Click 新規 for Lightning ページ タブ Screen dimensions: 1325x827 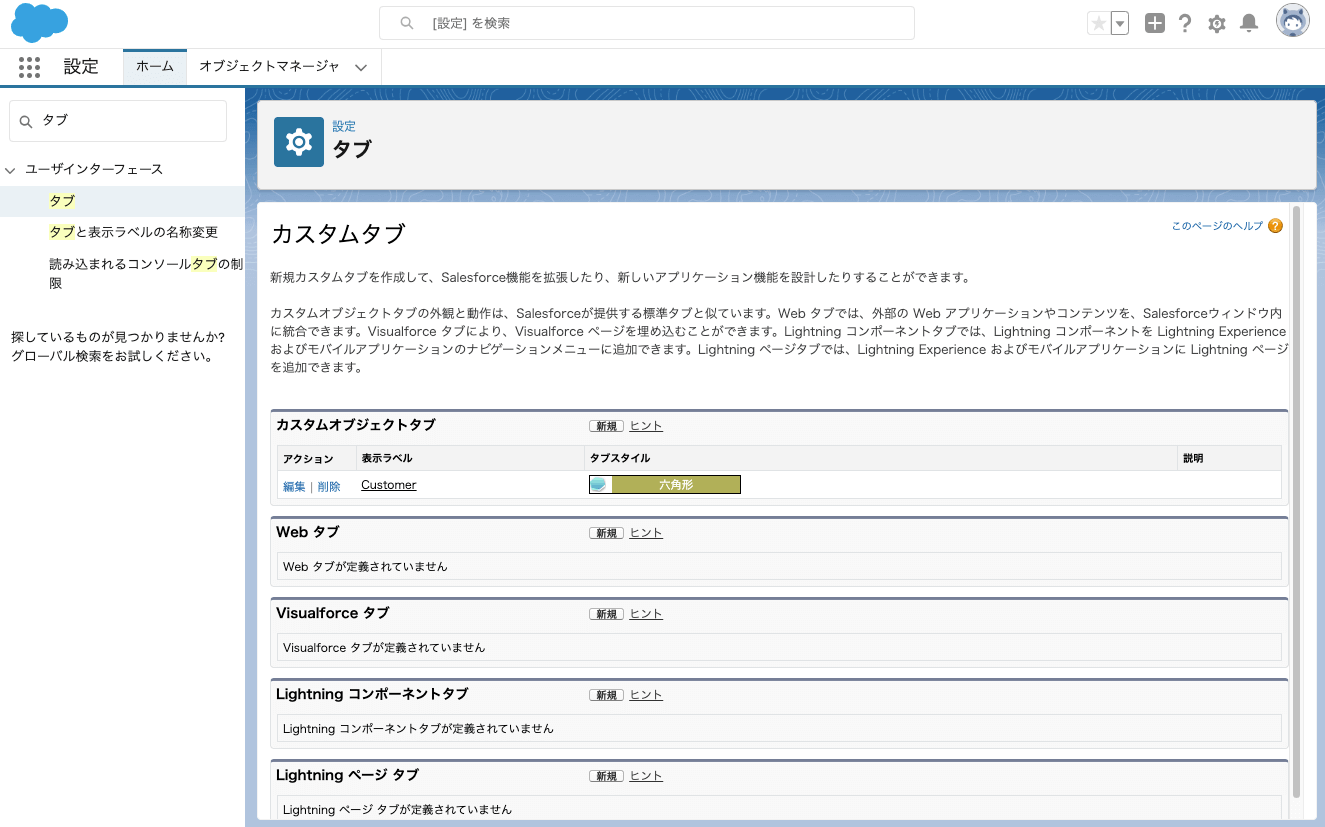click(x=606, y=776)
